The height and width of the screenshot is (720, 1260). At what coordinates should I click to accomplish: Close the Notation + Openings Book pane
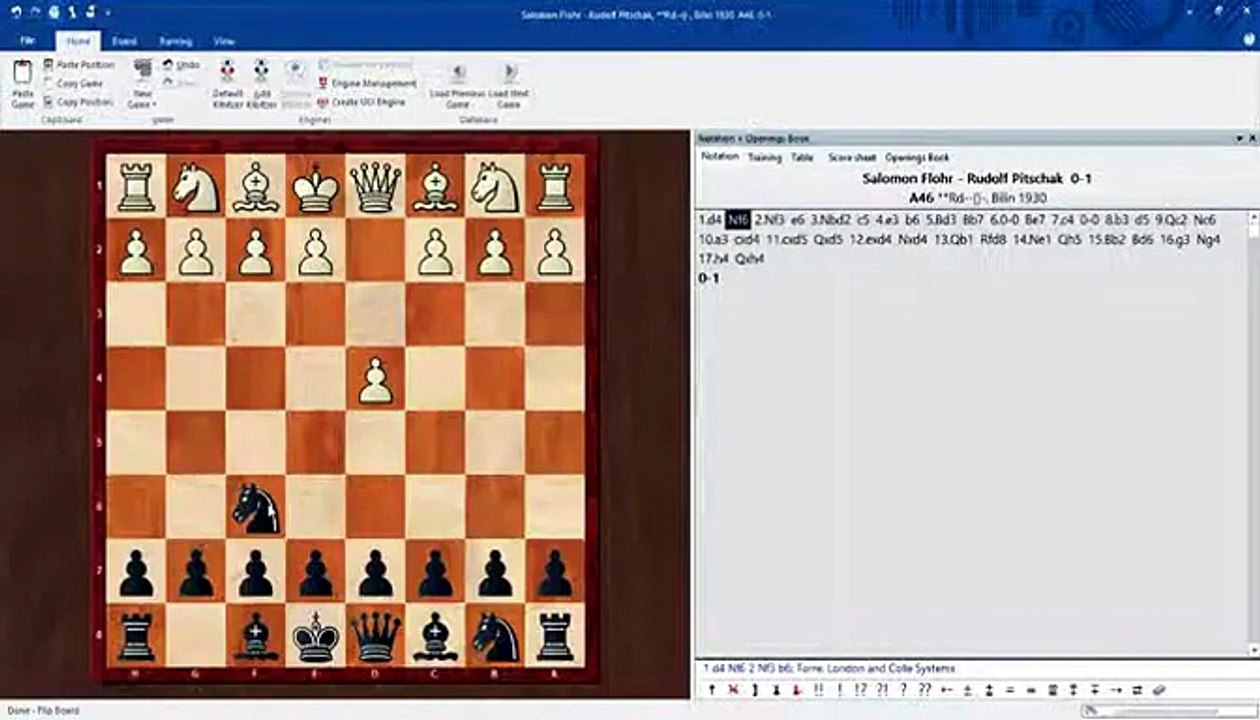pyautogui.click(x=1252, y=138)
